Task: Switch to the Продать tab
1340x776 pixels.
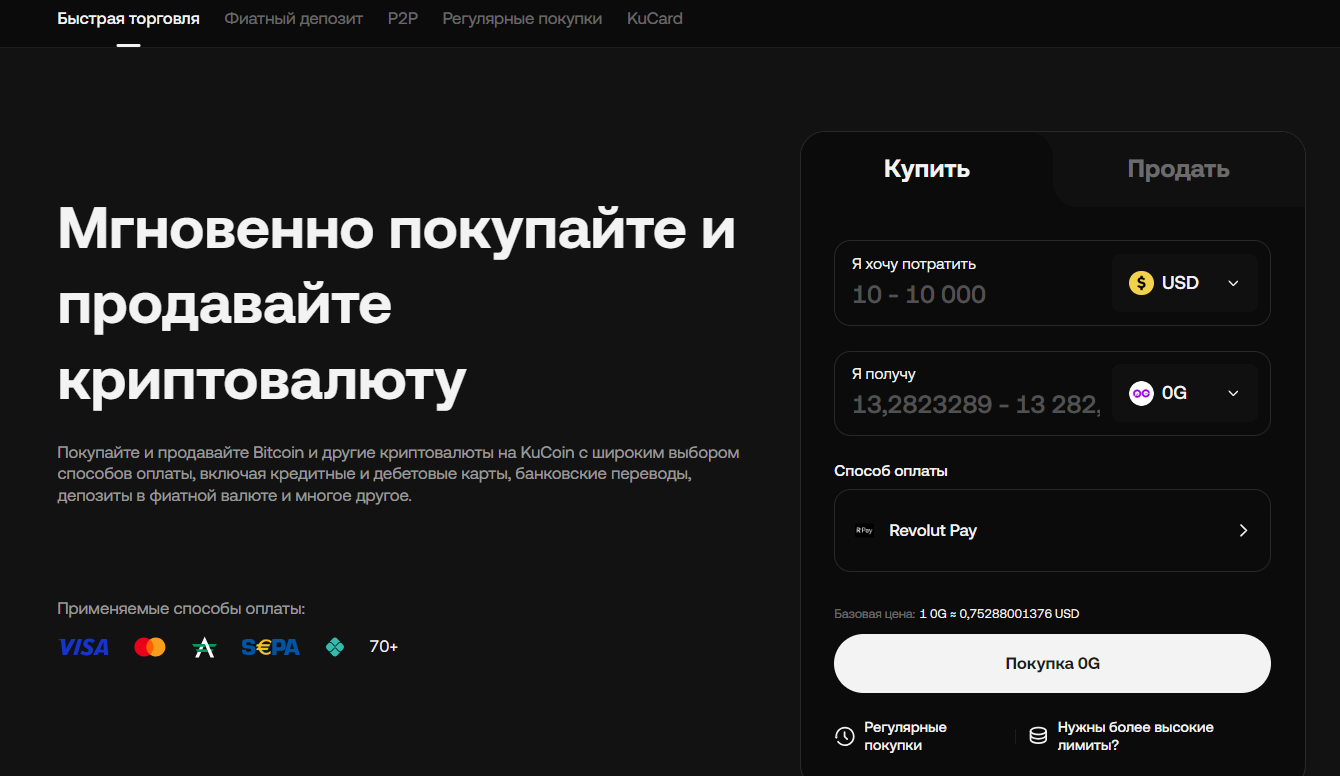Action: tap(1179, 168)
